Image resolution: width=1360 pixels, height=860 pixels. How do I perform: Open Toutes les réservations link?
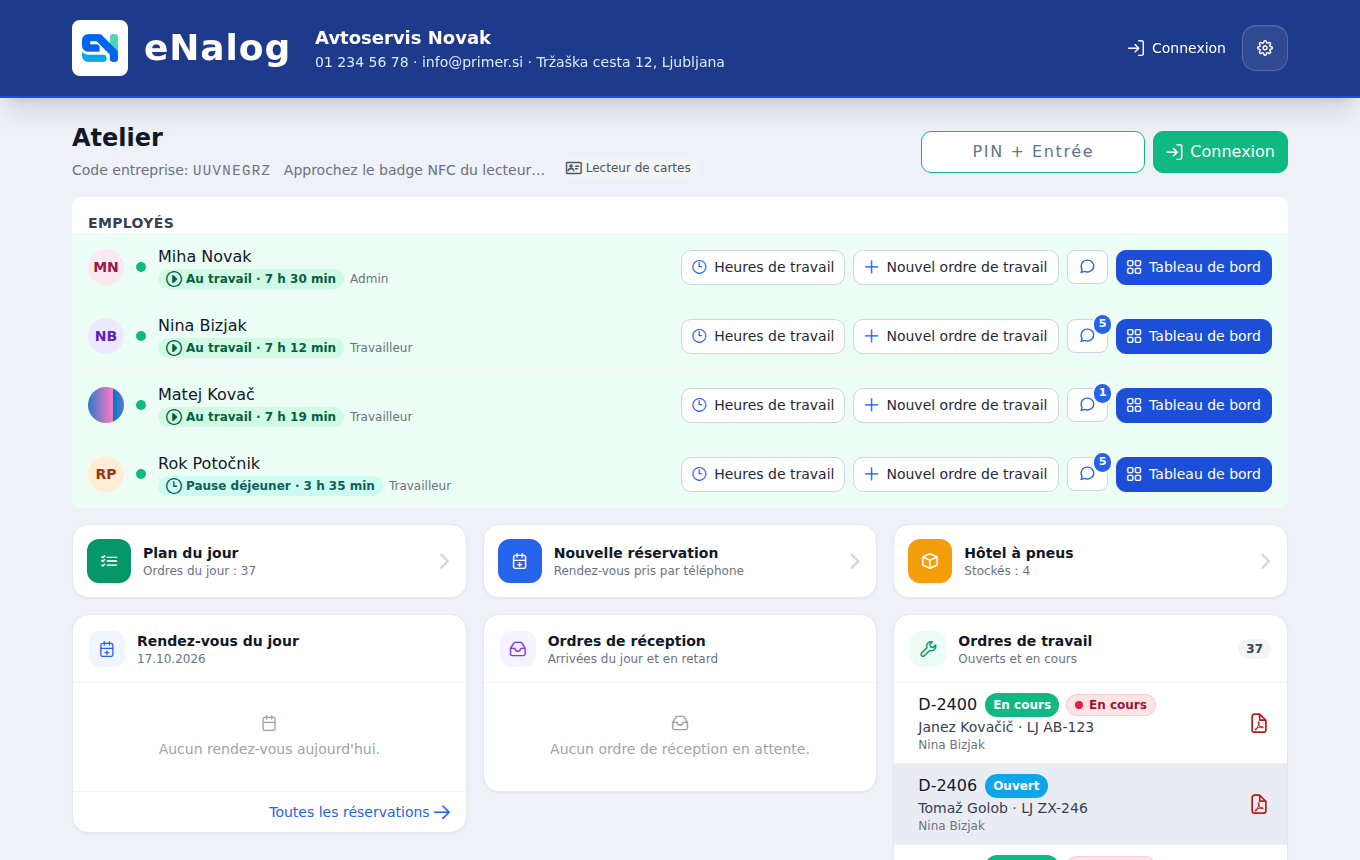click(x=360, y=812)
